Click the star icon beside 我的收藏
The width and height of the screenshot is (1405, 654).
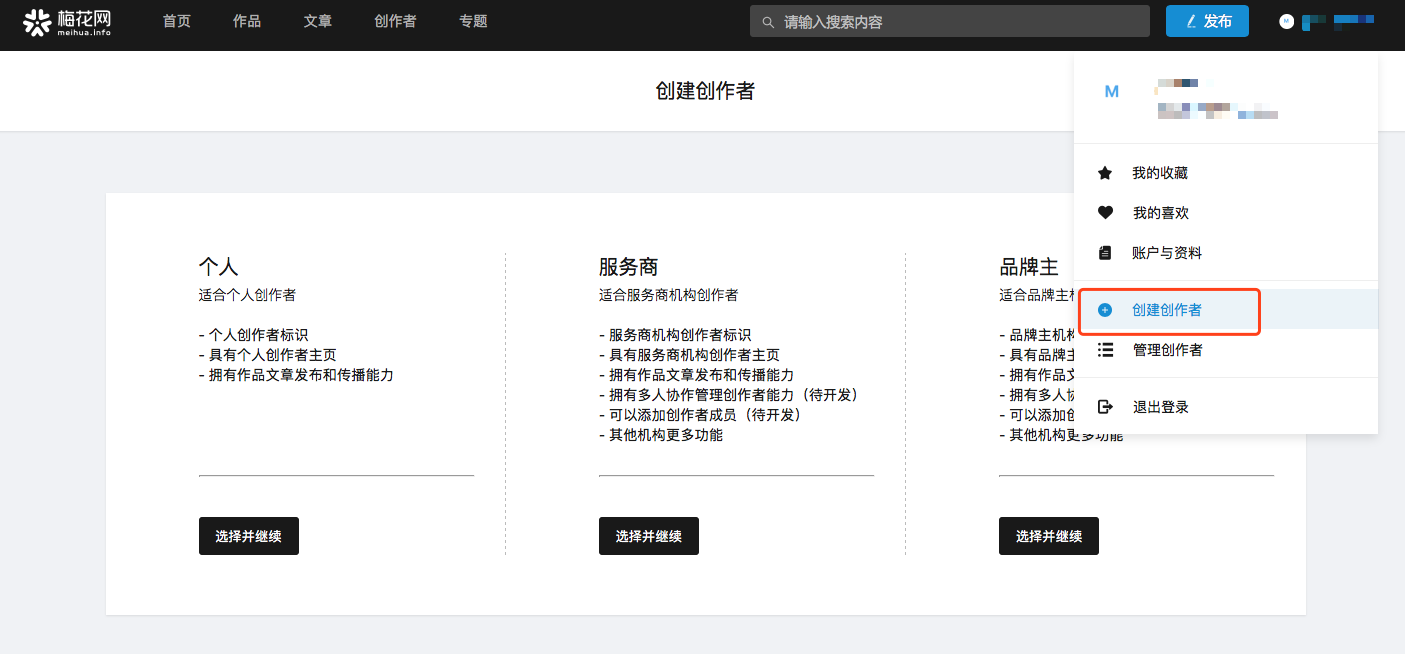1105,173
